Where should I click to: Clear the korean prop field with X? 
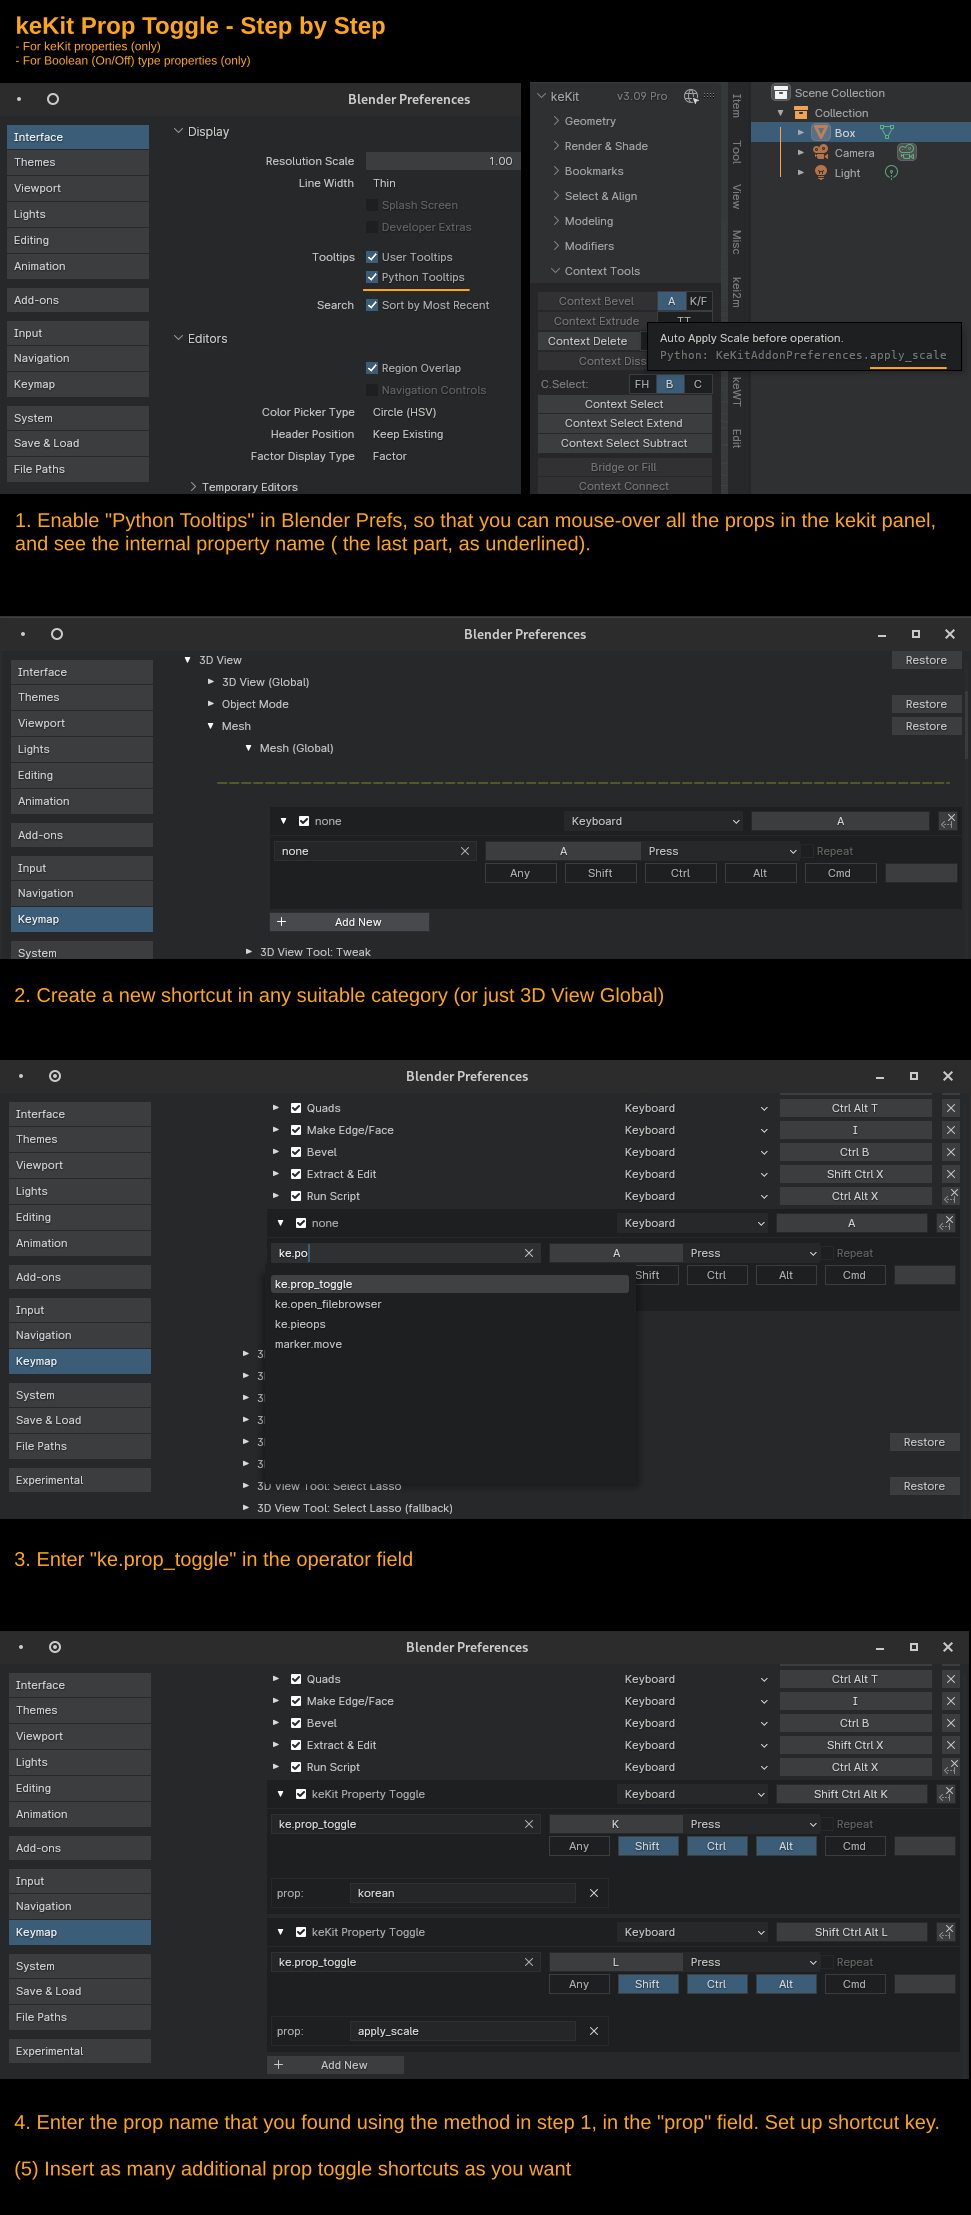coord(594,1893)
